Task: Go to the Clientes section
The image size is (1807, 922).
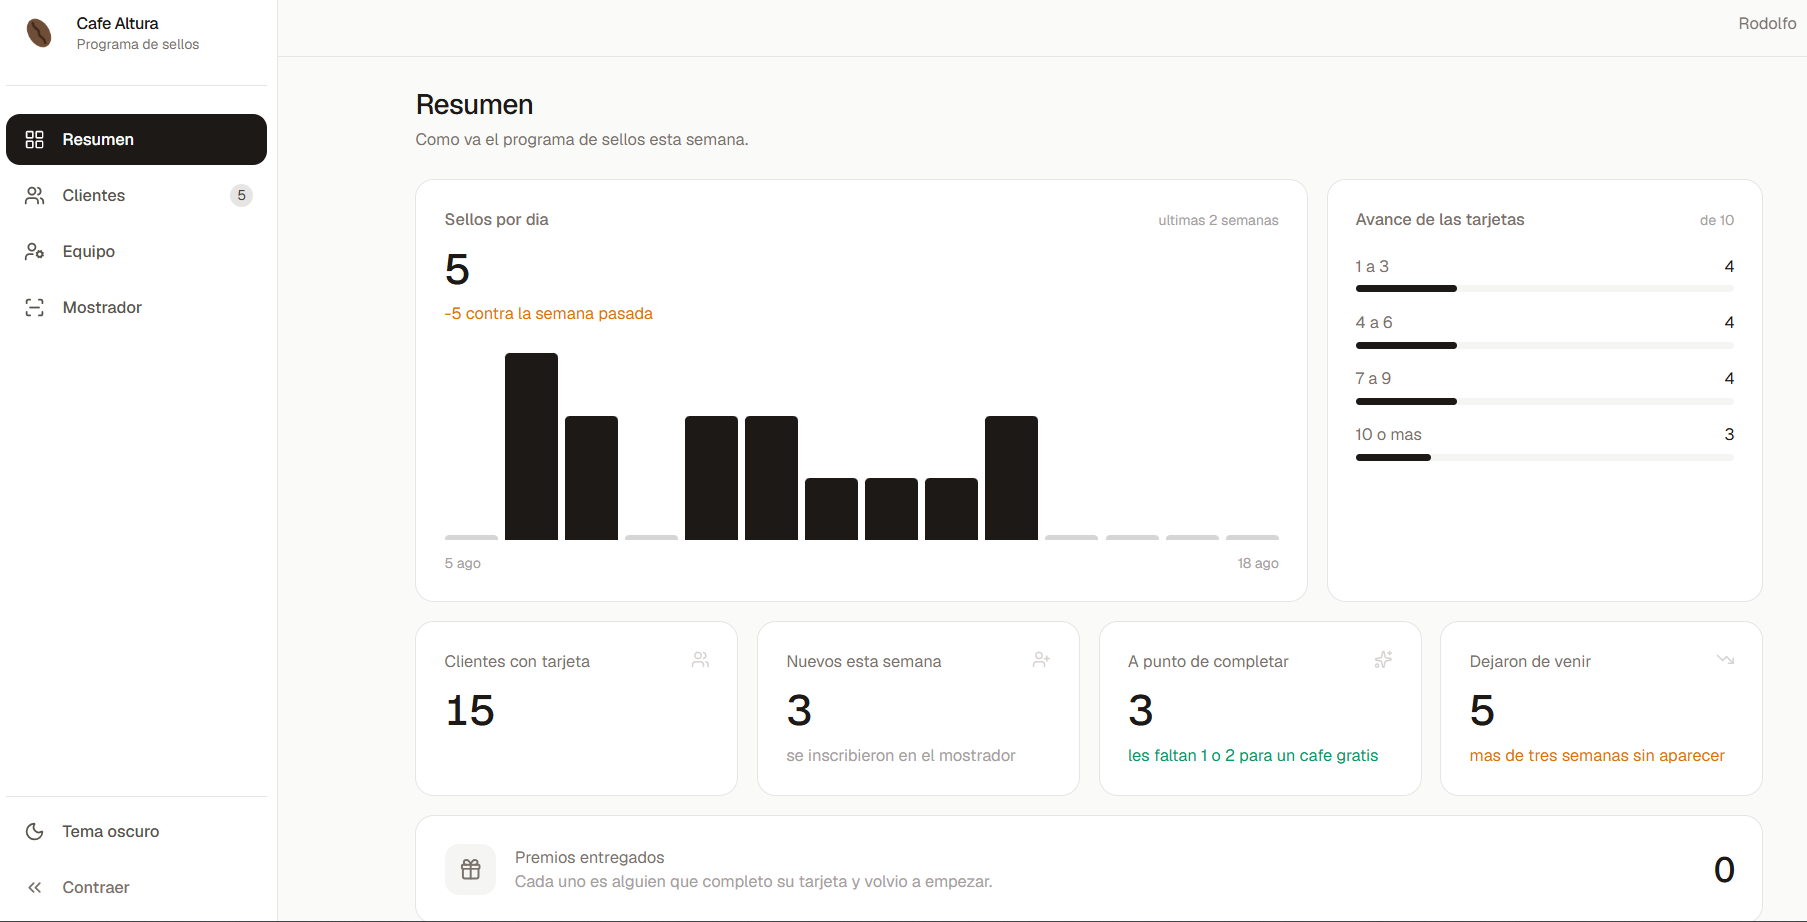Action: 136,195
